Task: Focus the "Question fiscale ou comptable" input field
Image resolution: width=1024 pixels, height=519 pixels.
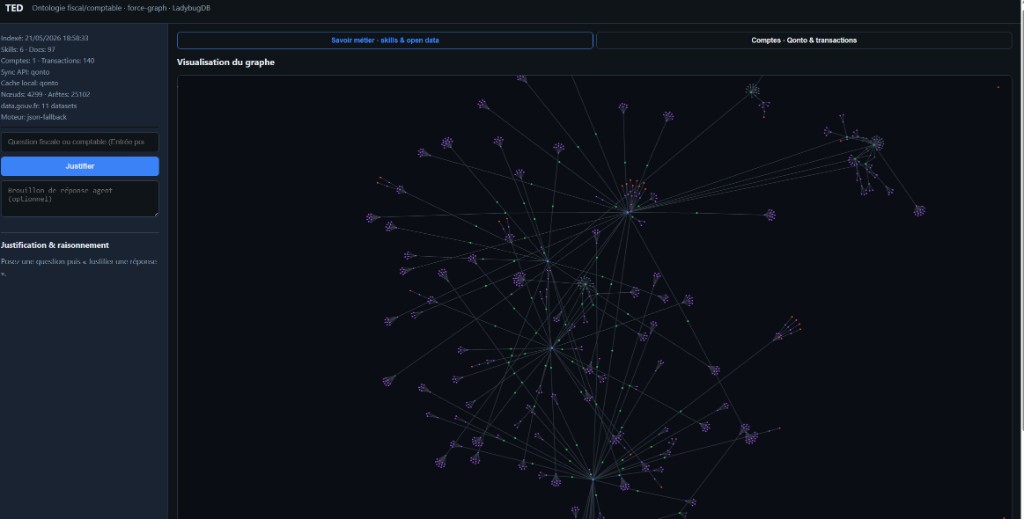Action: [x=80, y=142]
